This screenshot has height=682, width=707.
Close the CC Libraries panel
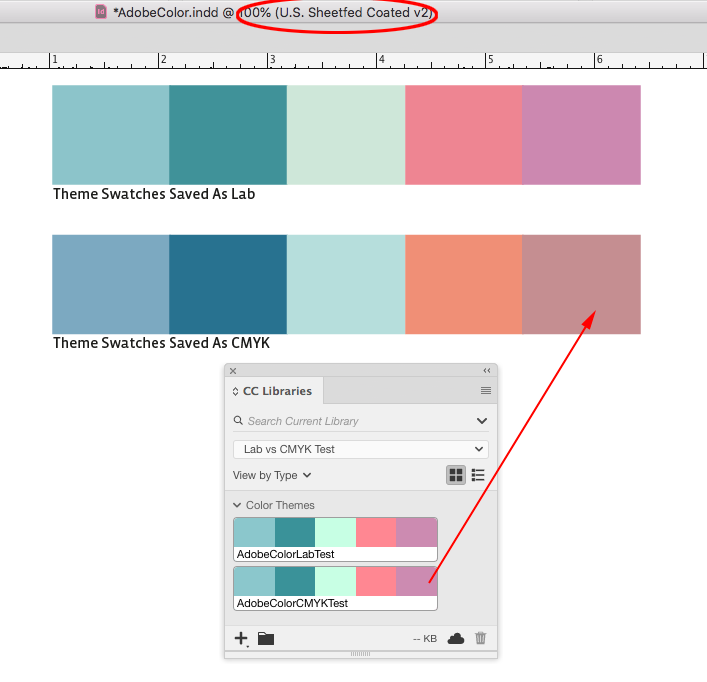(x=233, y=370)
